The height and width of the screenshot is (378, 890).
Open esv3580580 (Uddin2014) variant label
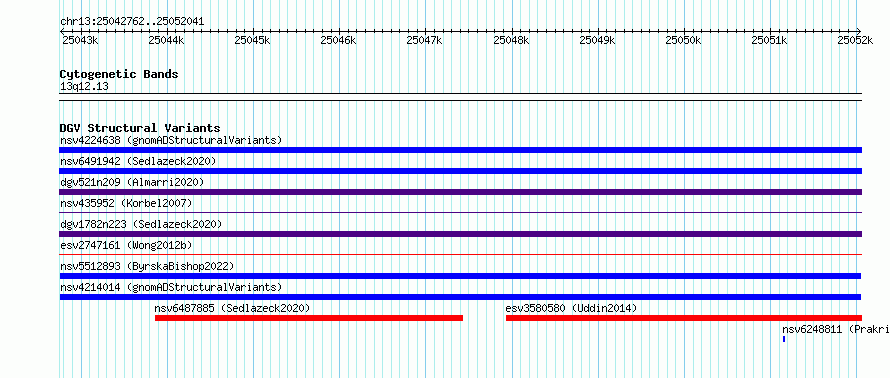pos(571,308)
